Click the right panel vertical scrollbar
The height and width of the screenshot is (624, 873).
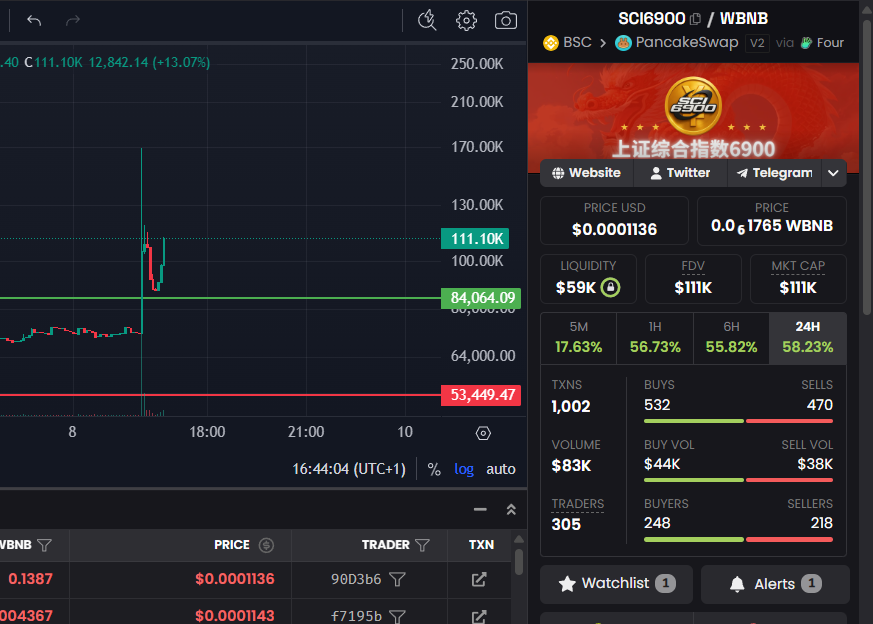tap(867, 167)
